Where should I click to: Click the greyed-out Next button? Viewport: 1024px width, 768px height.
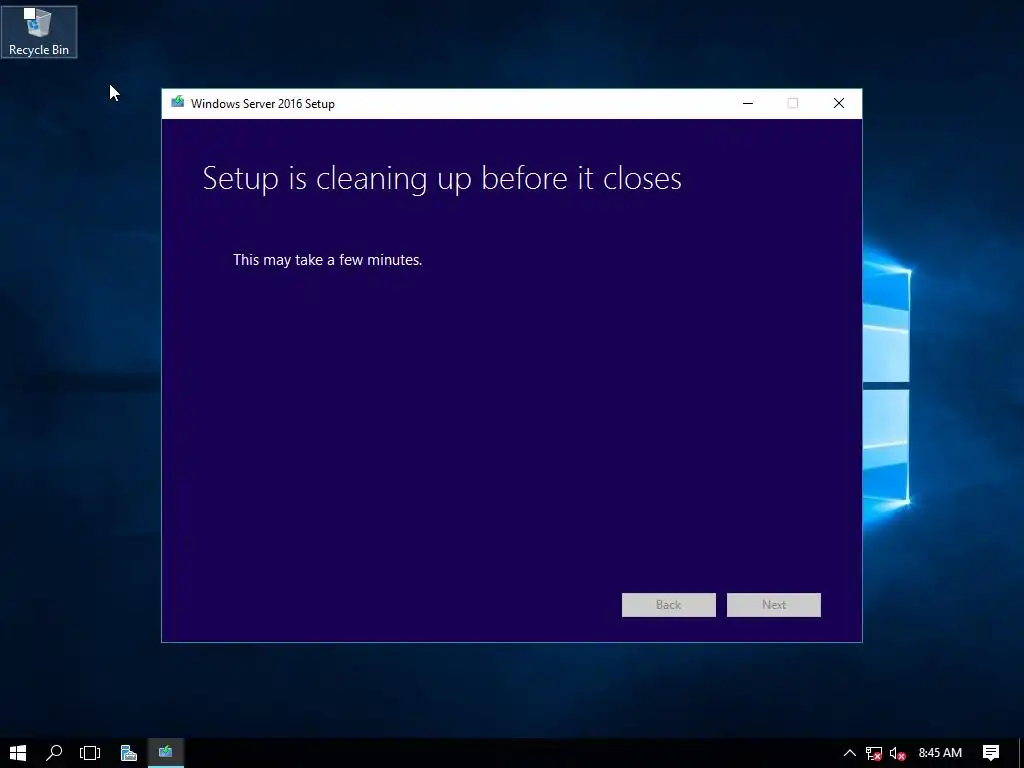pyautogui.click(x=774, y=605)
